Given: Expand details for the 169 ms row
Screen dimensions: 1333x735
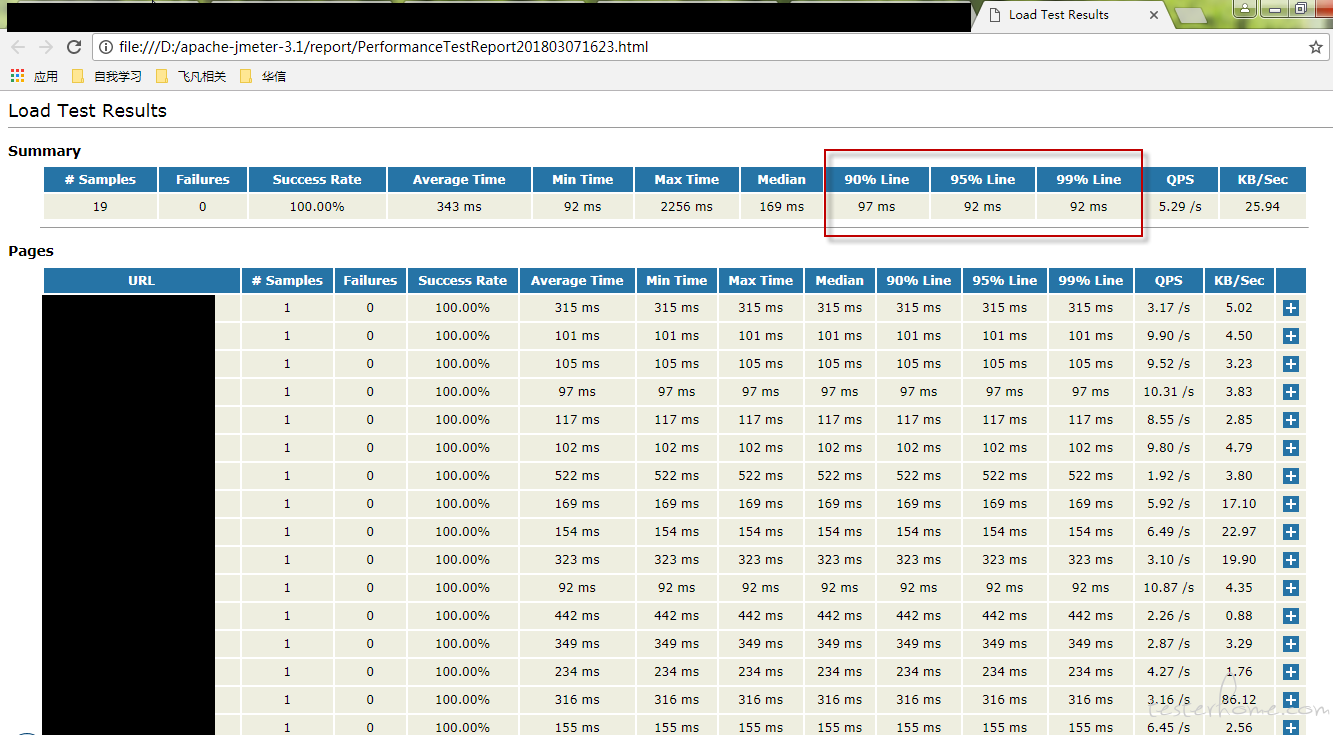Looking at the screenshot, I should pos(1290,504).
